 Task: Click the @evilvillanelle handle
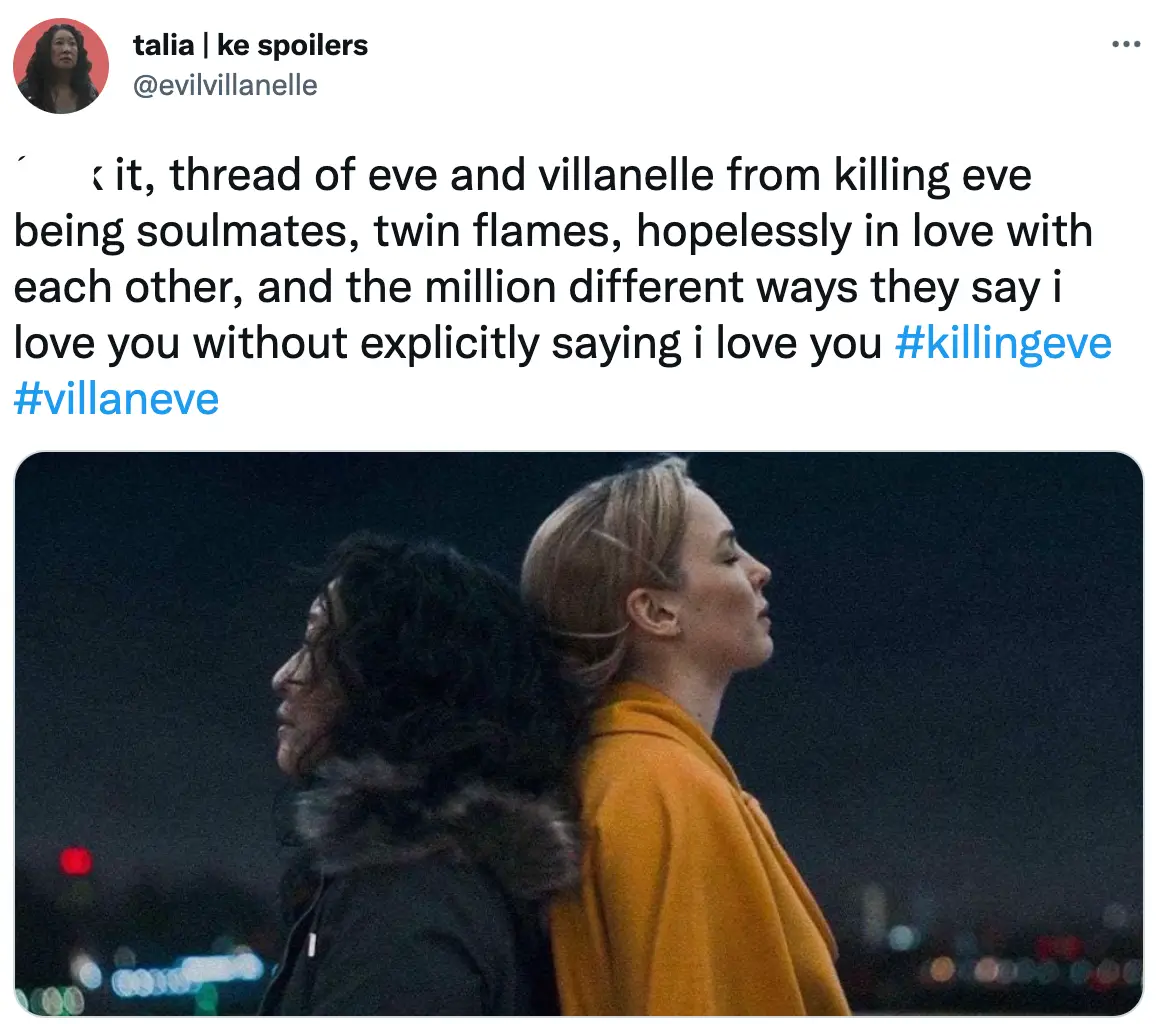[225, 85]
